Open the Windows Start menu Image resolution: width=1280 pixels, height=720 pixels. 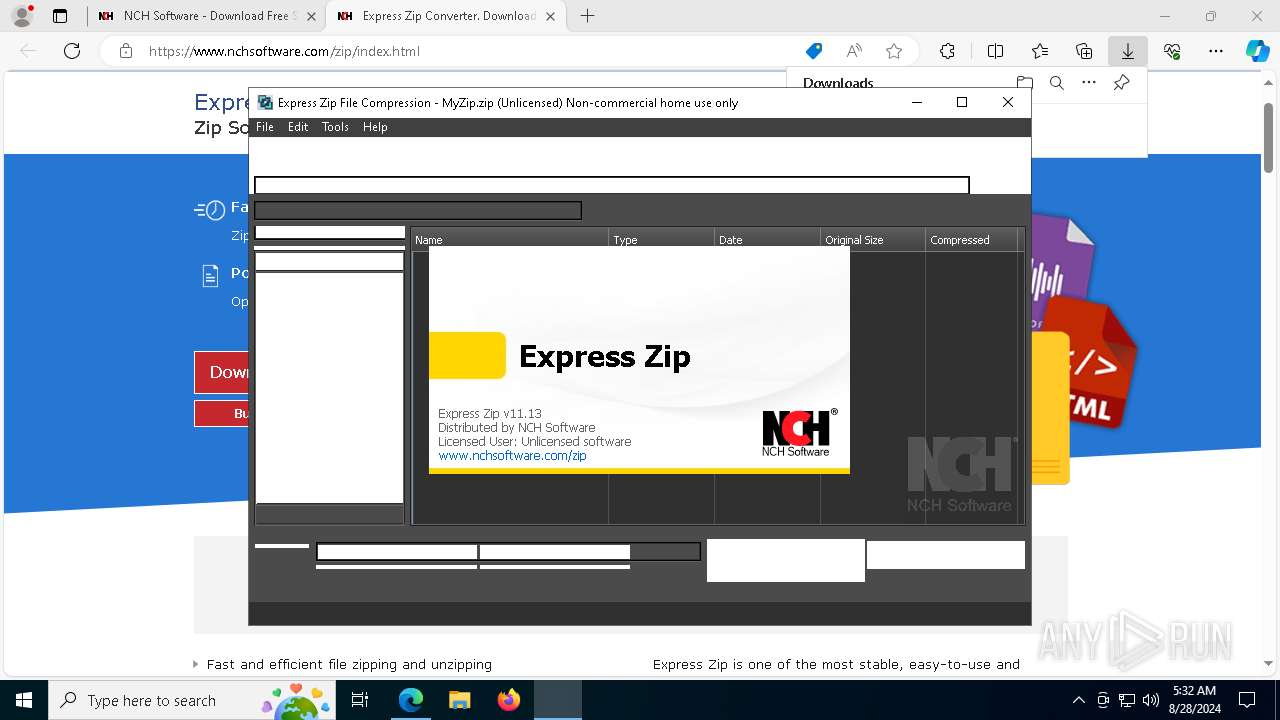[24, 700]
